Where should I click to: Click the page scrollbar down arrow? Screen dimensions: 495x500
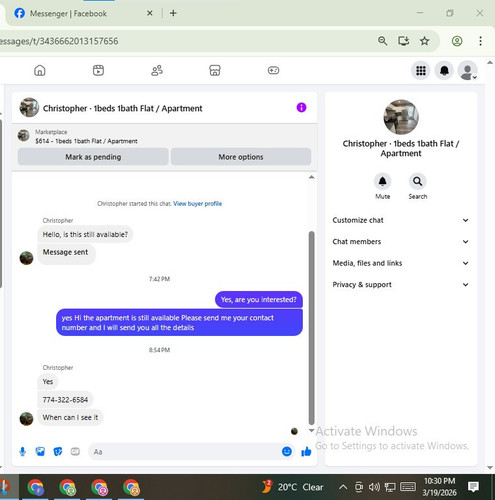click(490, 468)
